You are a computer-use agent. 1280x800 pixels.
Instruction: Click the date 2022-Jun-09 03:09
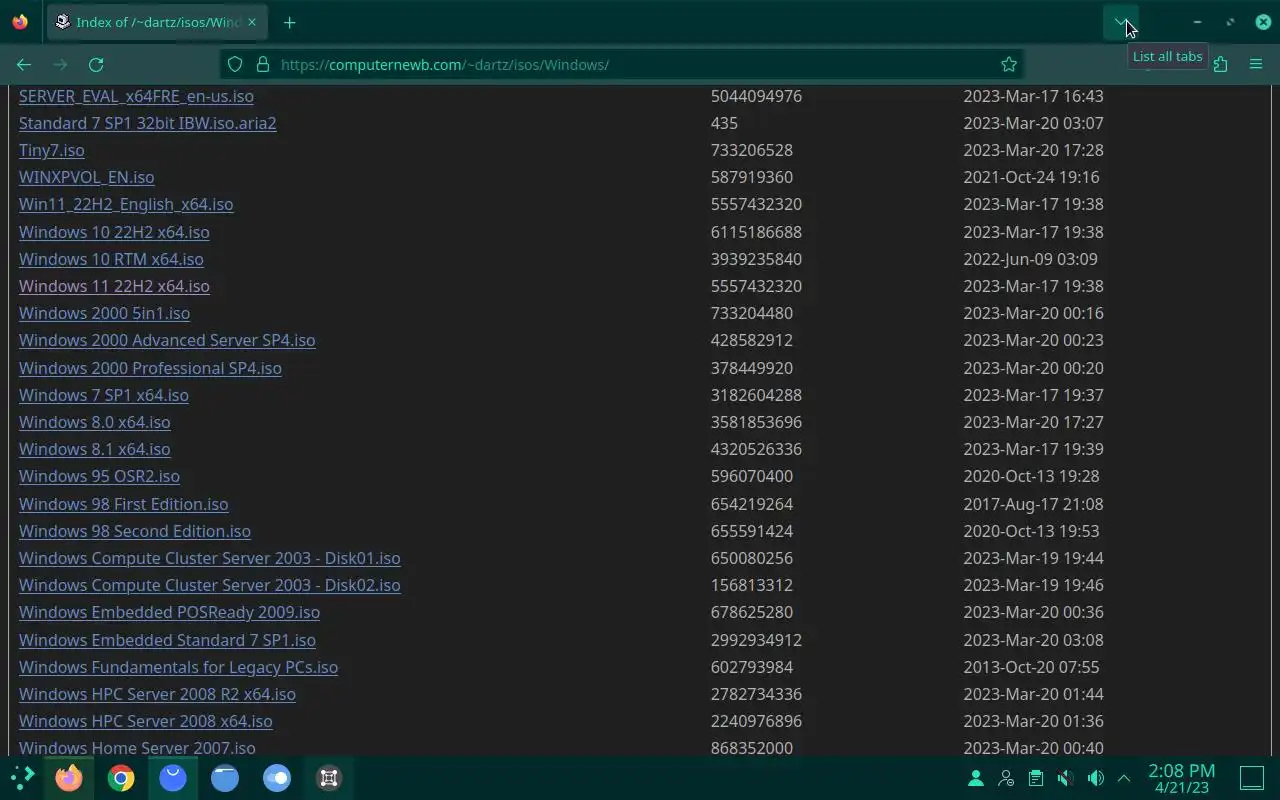coord(1030,259)
